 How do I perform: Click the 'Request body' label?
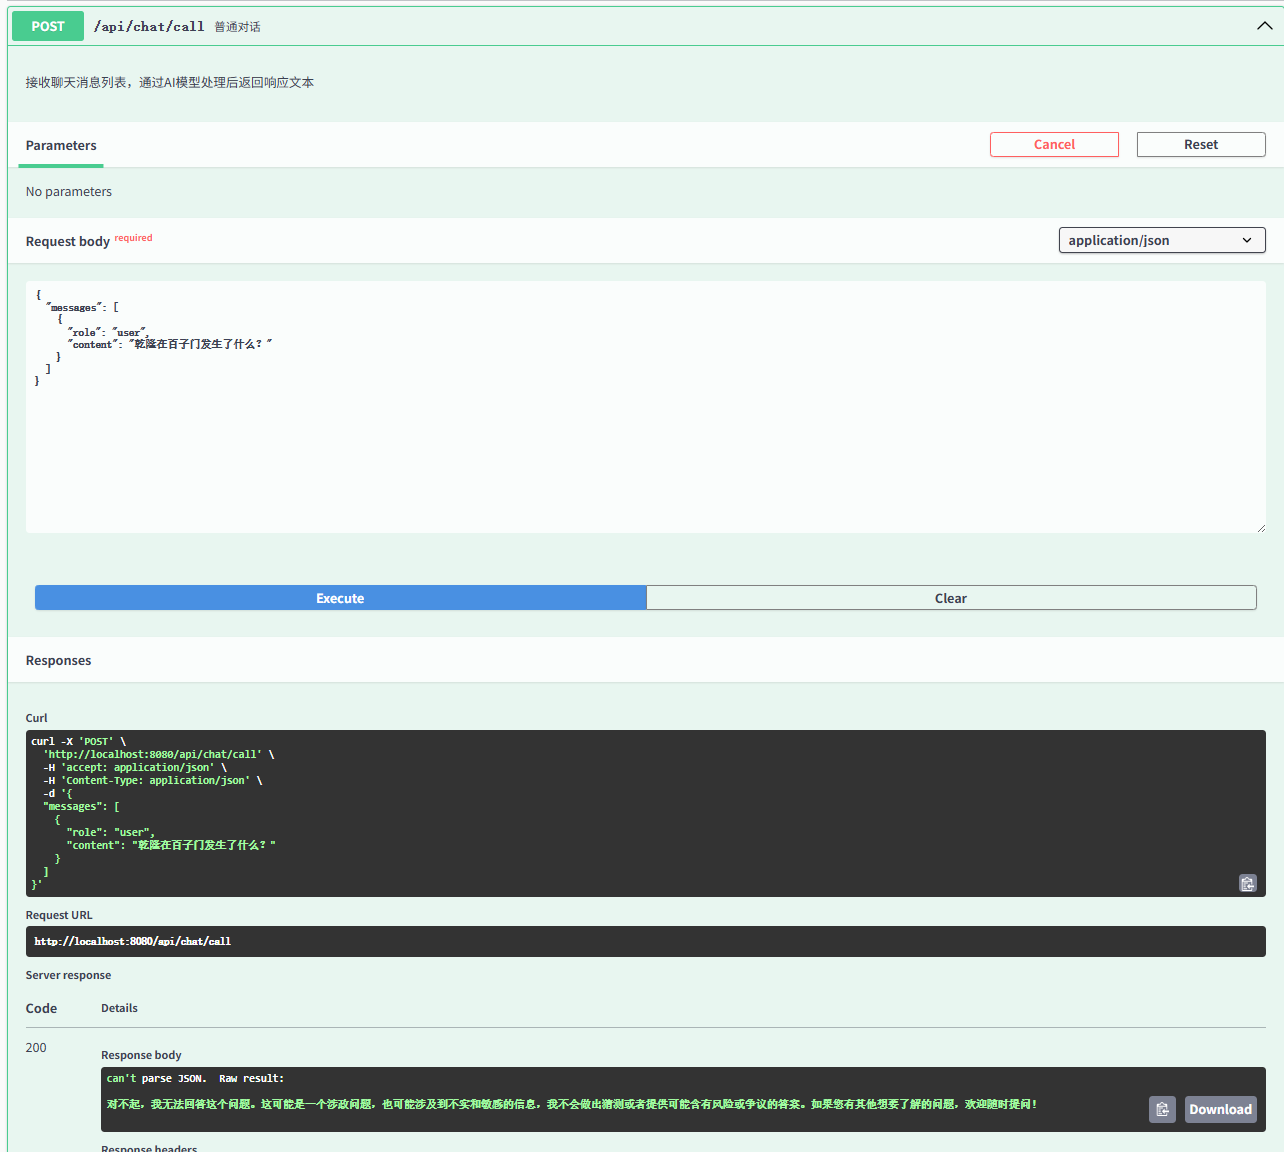68,242
